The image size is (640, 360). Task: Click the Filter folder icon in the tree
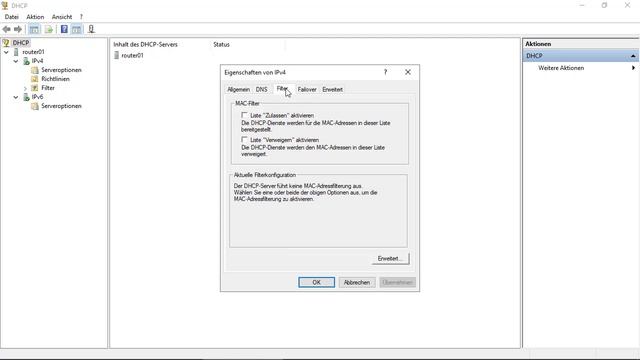click(35, 88)
